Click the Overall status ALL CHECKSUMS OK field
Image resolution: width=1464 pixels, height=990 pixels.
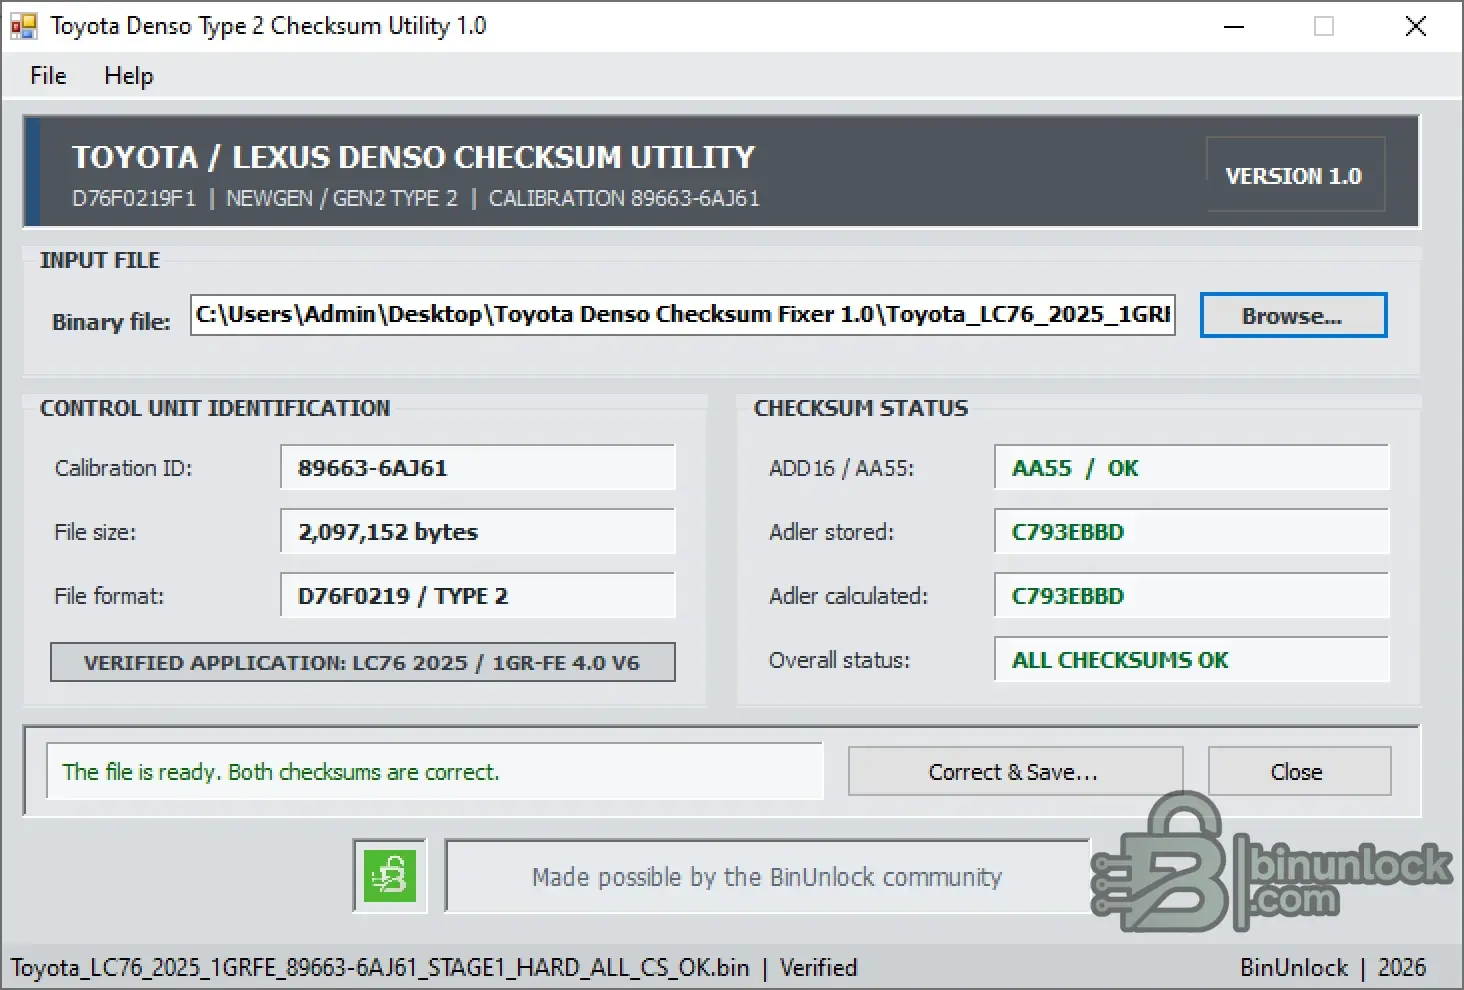[x=1192, y=660]
